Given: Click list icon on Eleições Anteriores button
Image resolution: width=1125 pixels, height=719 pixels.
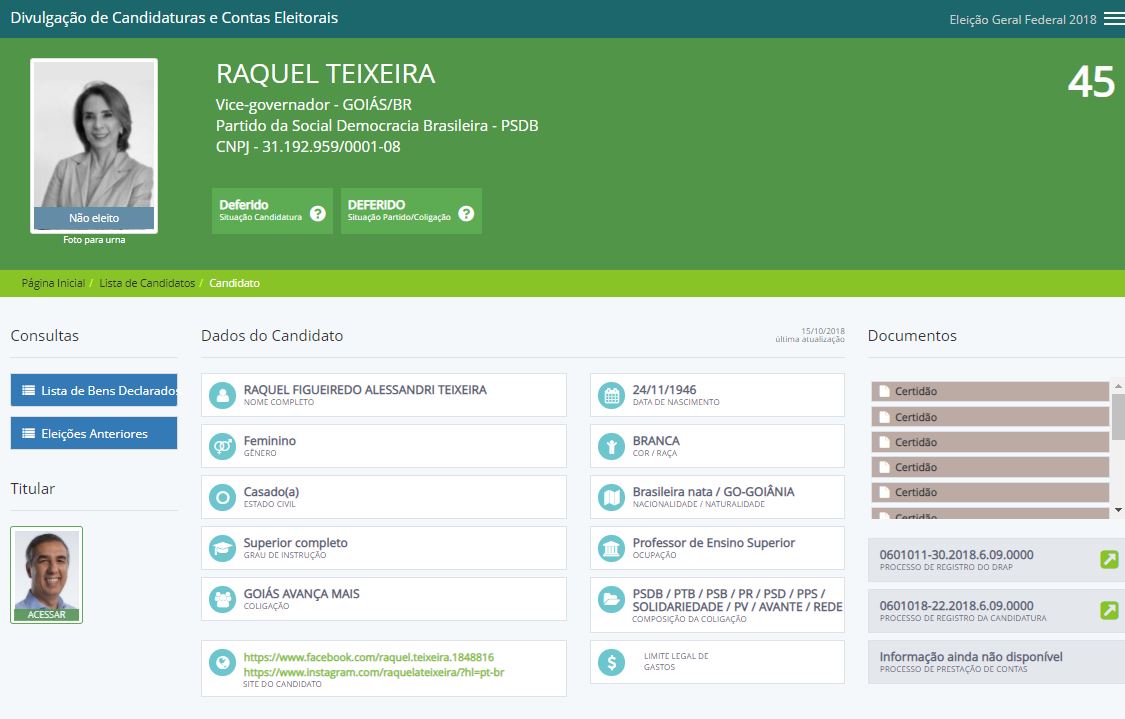Looking at the screenshot, I should tap(29, 433).
